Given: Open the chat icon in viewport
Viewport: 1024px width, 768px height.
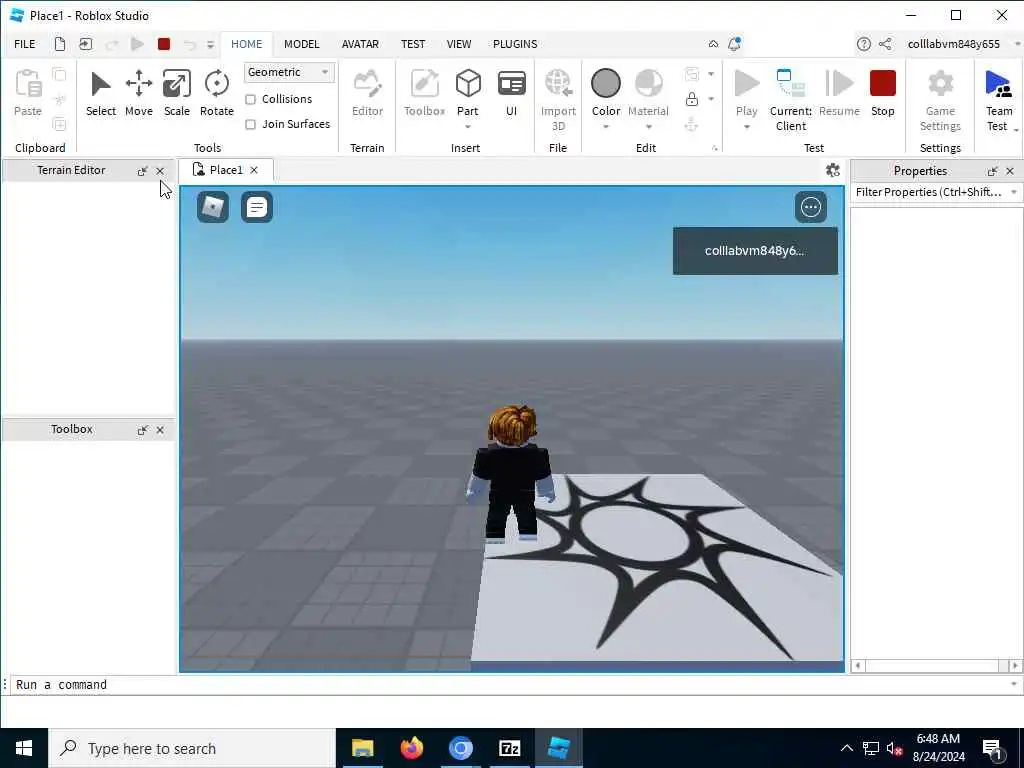Looking at the screenshot, I should (257, 207).
